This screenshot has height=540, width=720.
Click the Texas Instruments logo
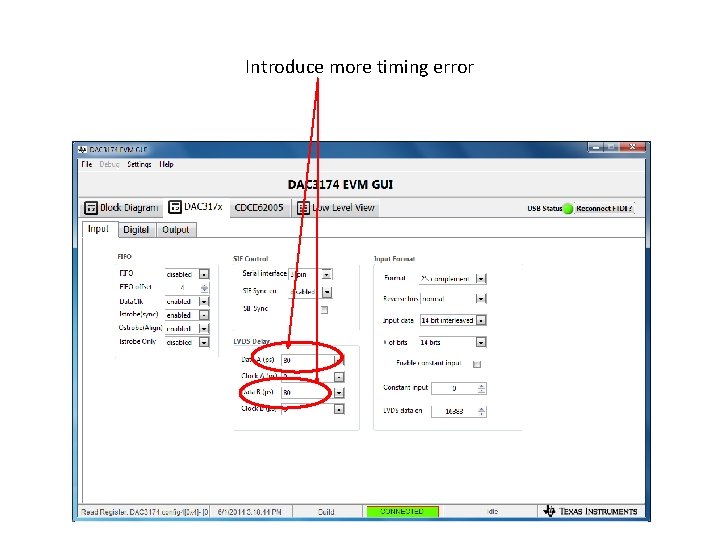591,511
